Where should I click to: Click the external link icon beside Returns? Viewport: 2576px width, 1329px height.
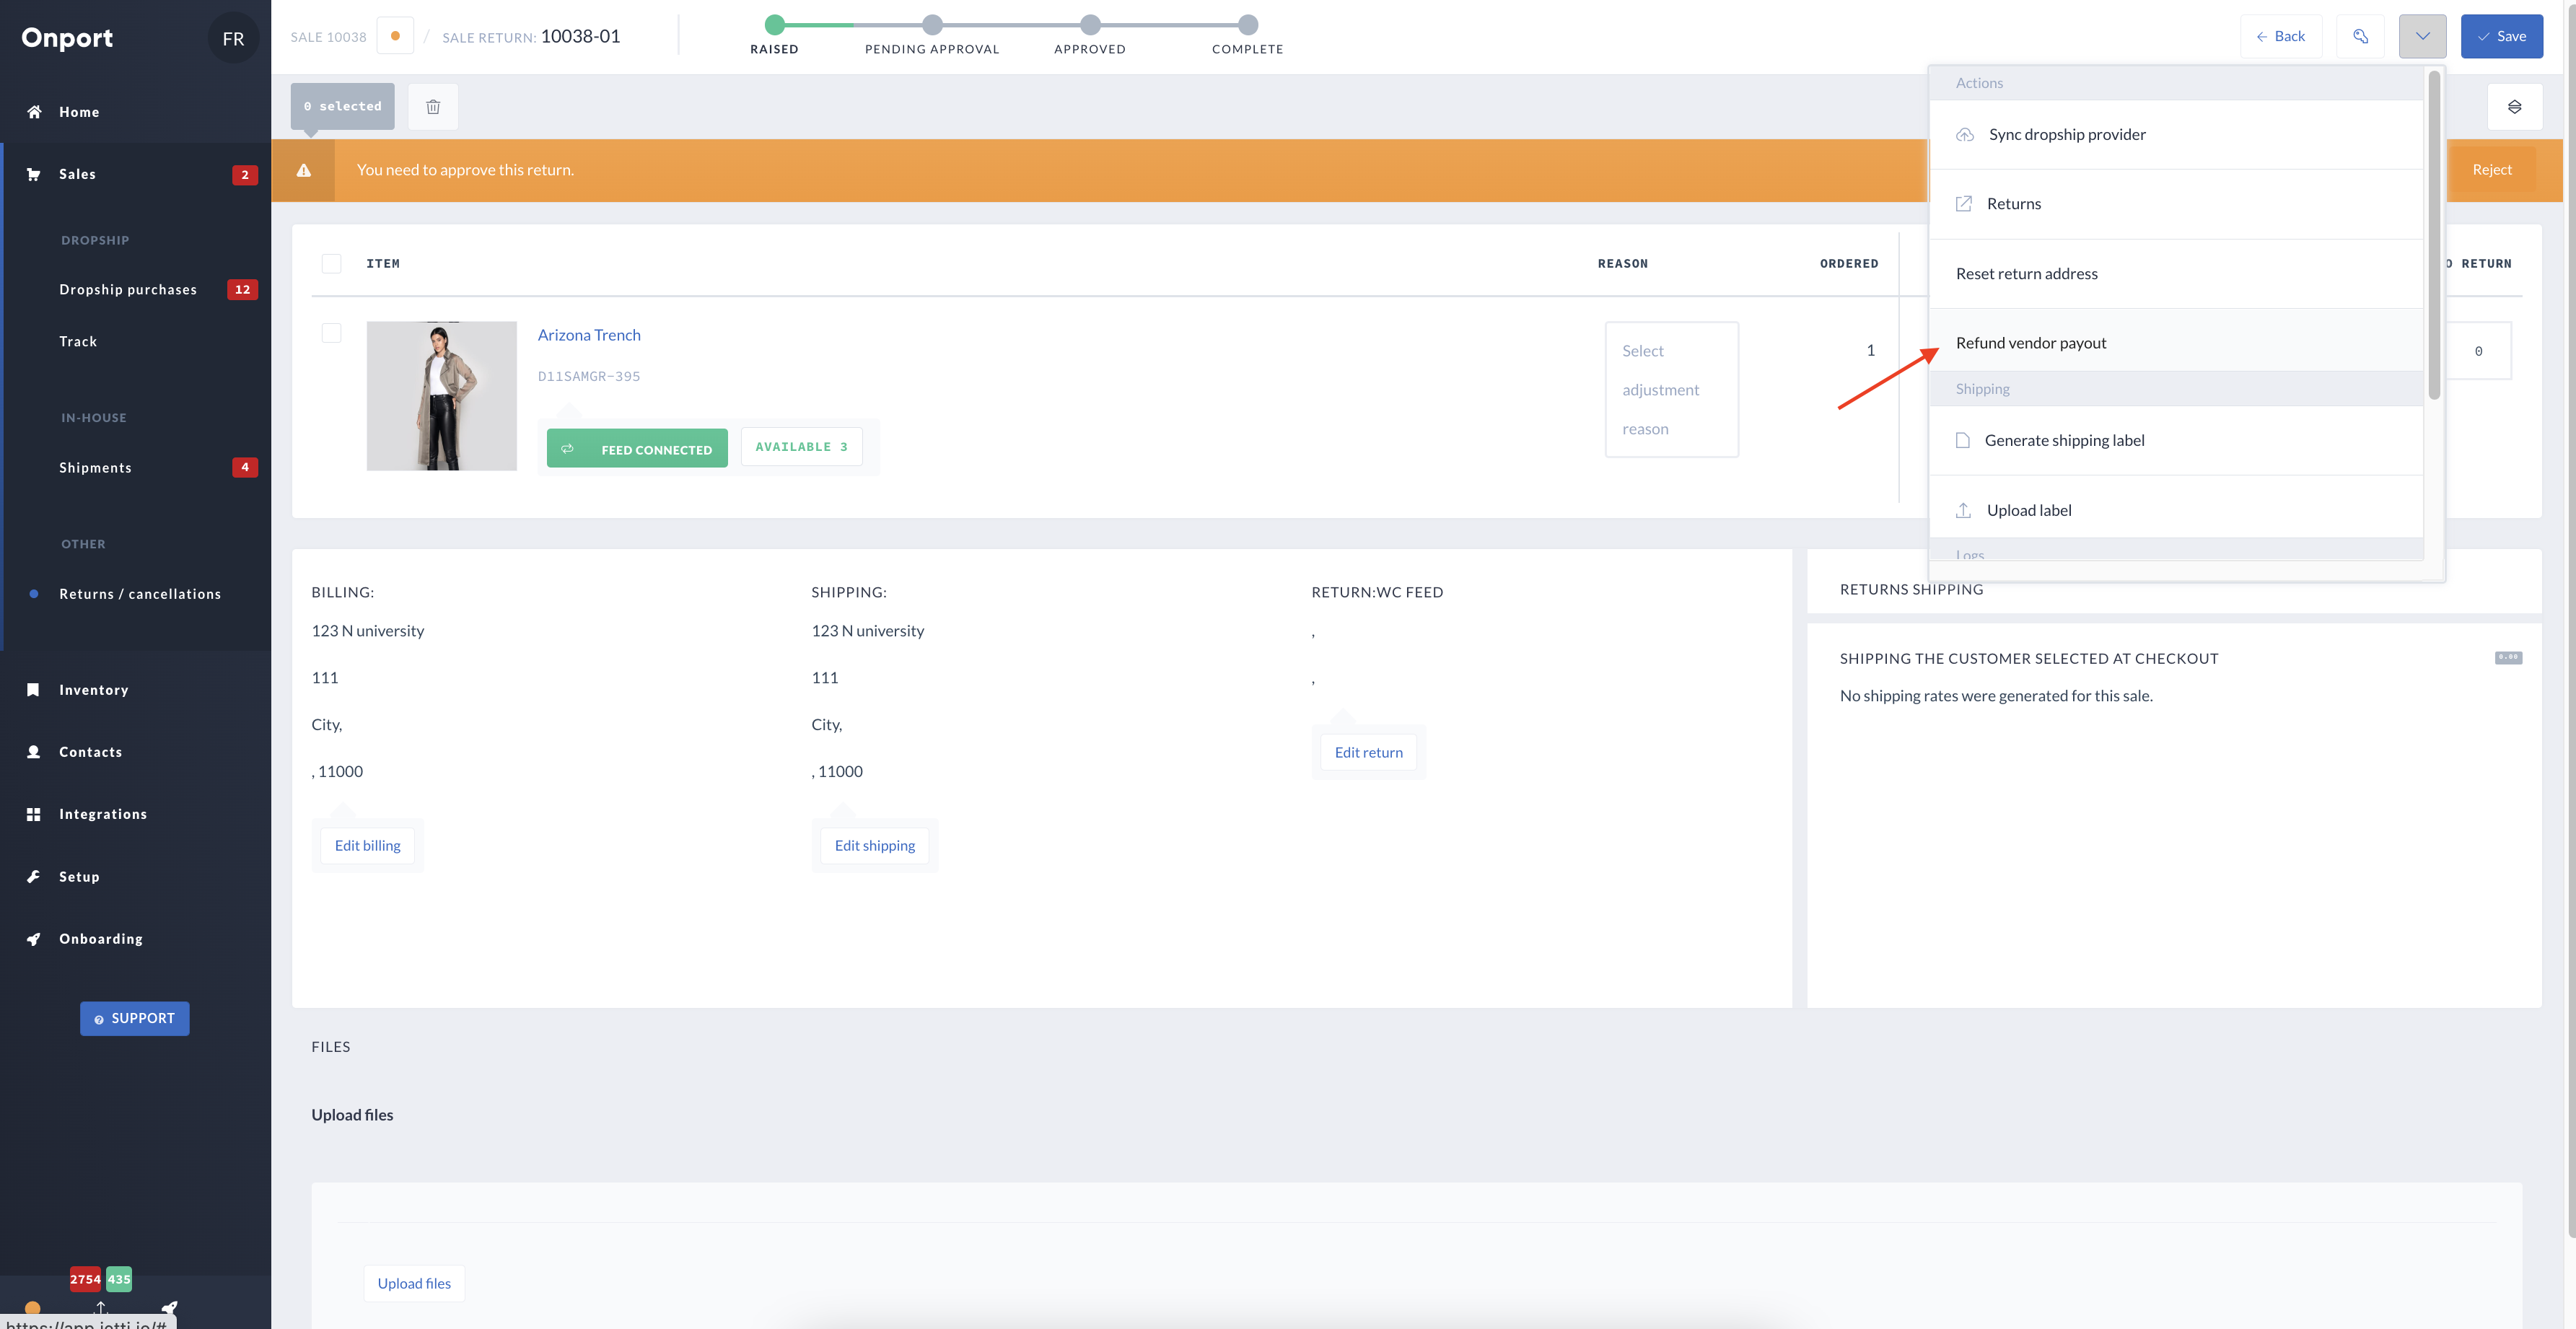coord(1964,204)
